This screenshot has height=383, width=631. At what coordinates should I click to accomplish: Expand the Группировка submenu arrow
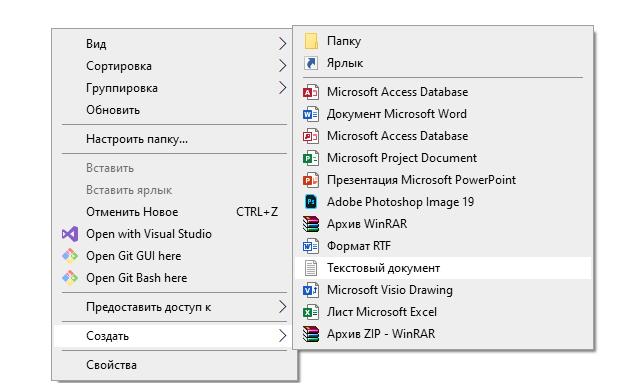point(283,88)
